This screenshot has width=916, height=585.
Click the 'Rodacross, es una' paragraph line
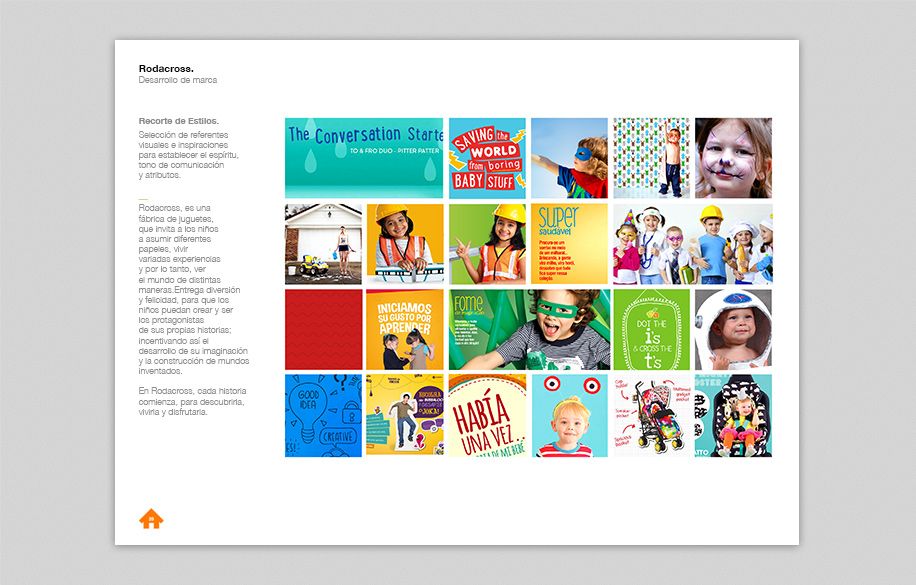pyautogui.click(x=175, y=208)
